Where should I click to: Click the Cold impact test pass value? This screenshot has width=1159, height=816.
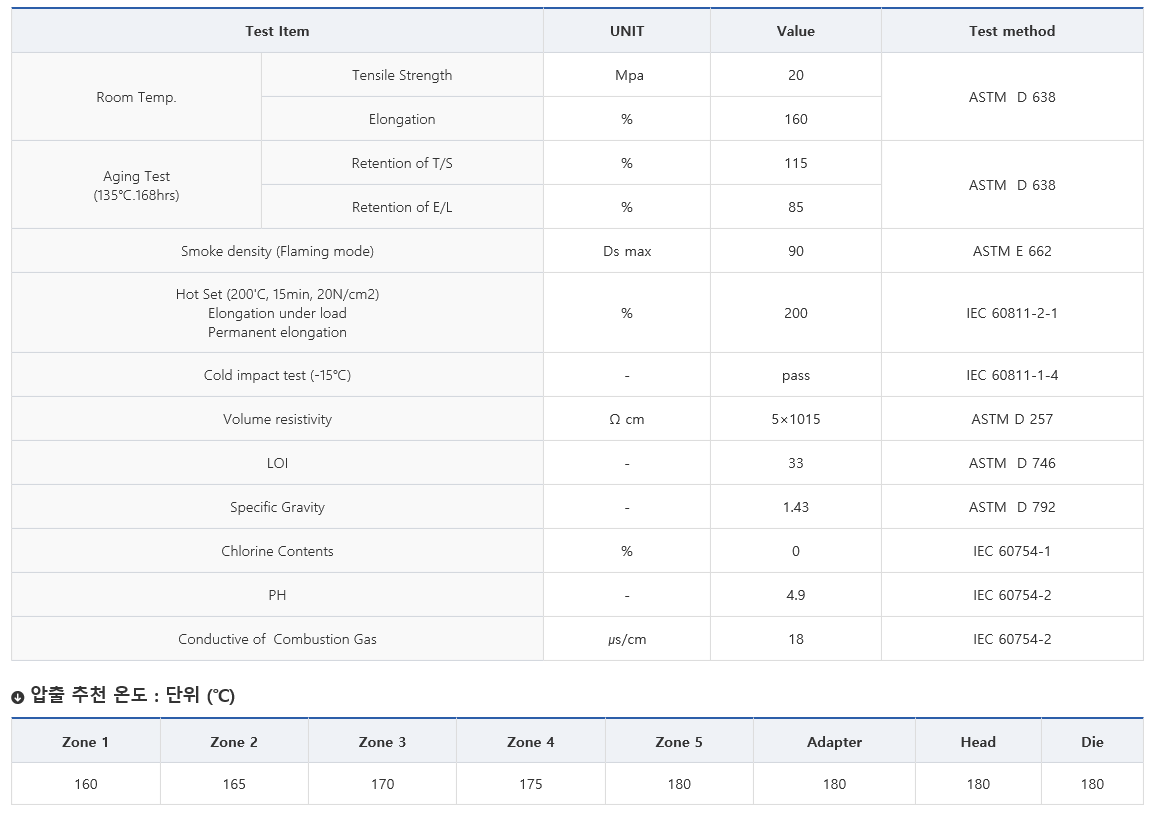point(795,375)
